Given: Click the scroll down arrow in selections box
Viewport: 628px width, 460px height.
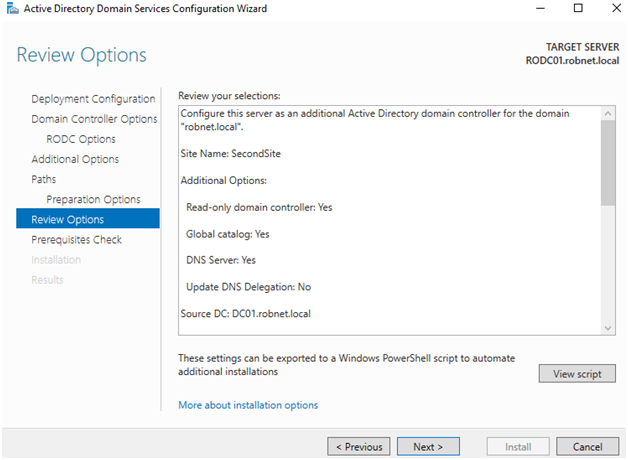Looking at the screenshot, I should (x=608, y=328).
